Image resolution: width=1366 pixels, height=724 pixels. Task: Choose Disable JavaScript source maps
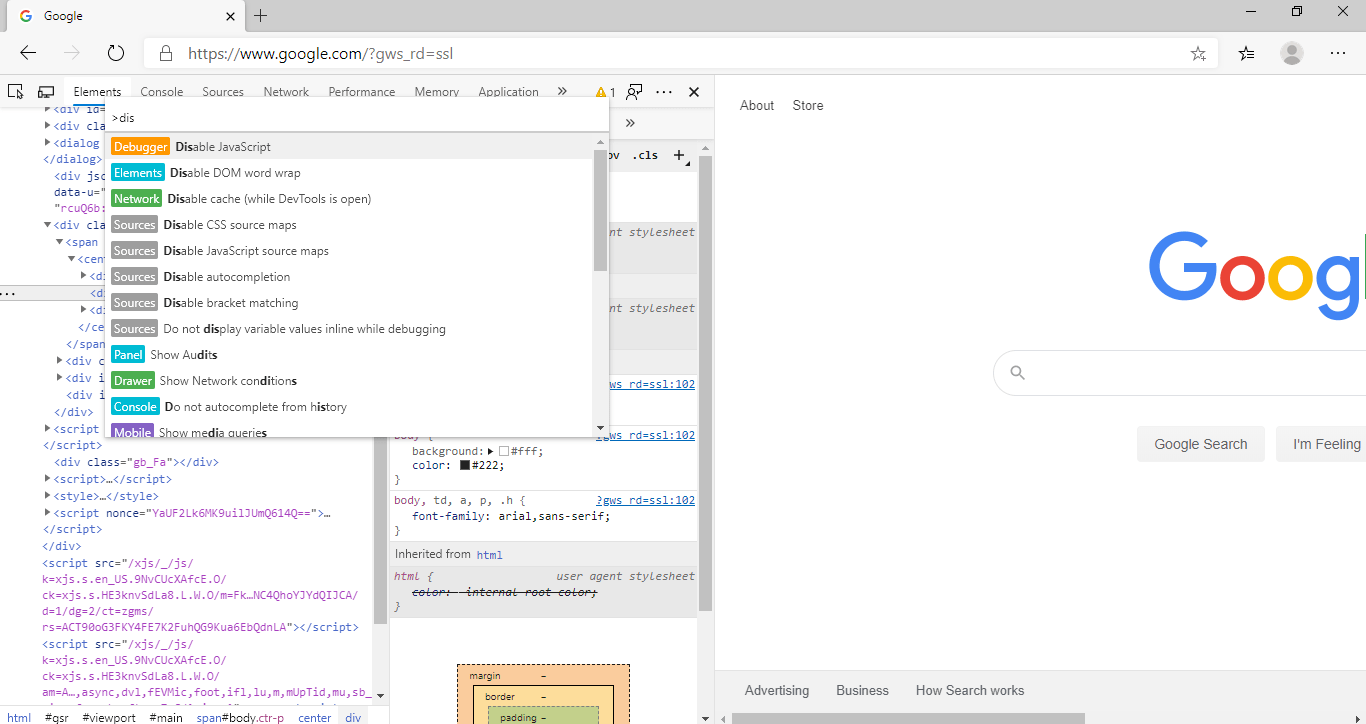pyautogui.click(x=349, y=251)
